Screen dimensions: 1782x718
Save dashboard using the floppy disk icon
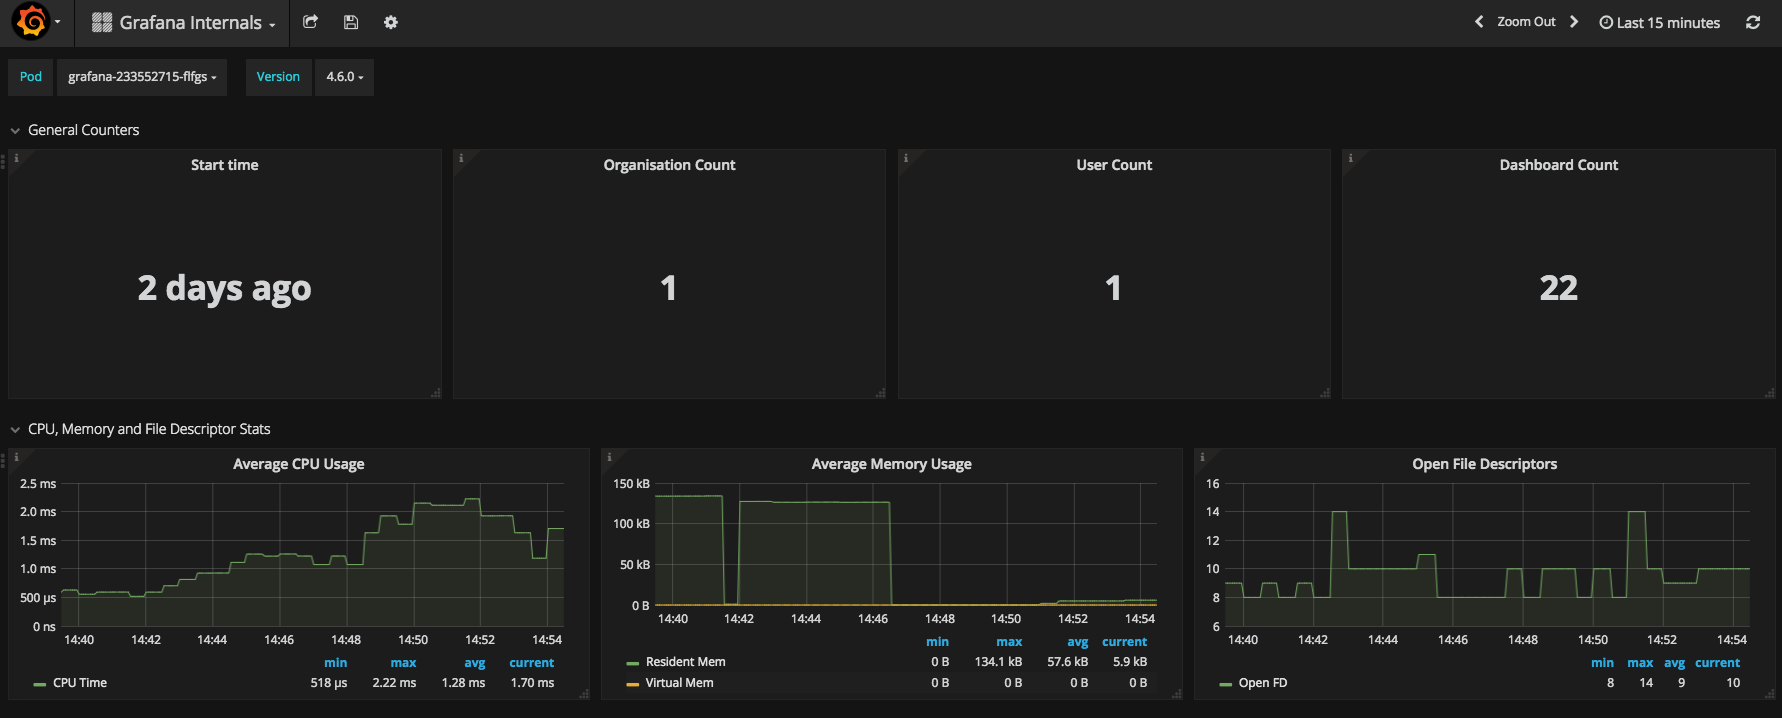point(350,22)
